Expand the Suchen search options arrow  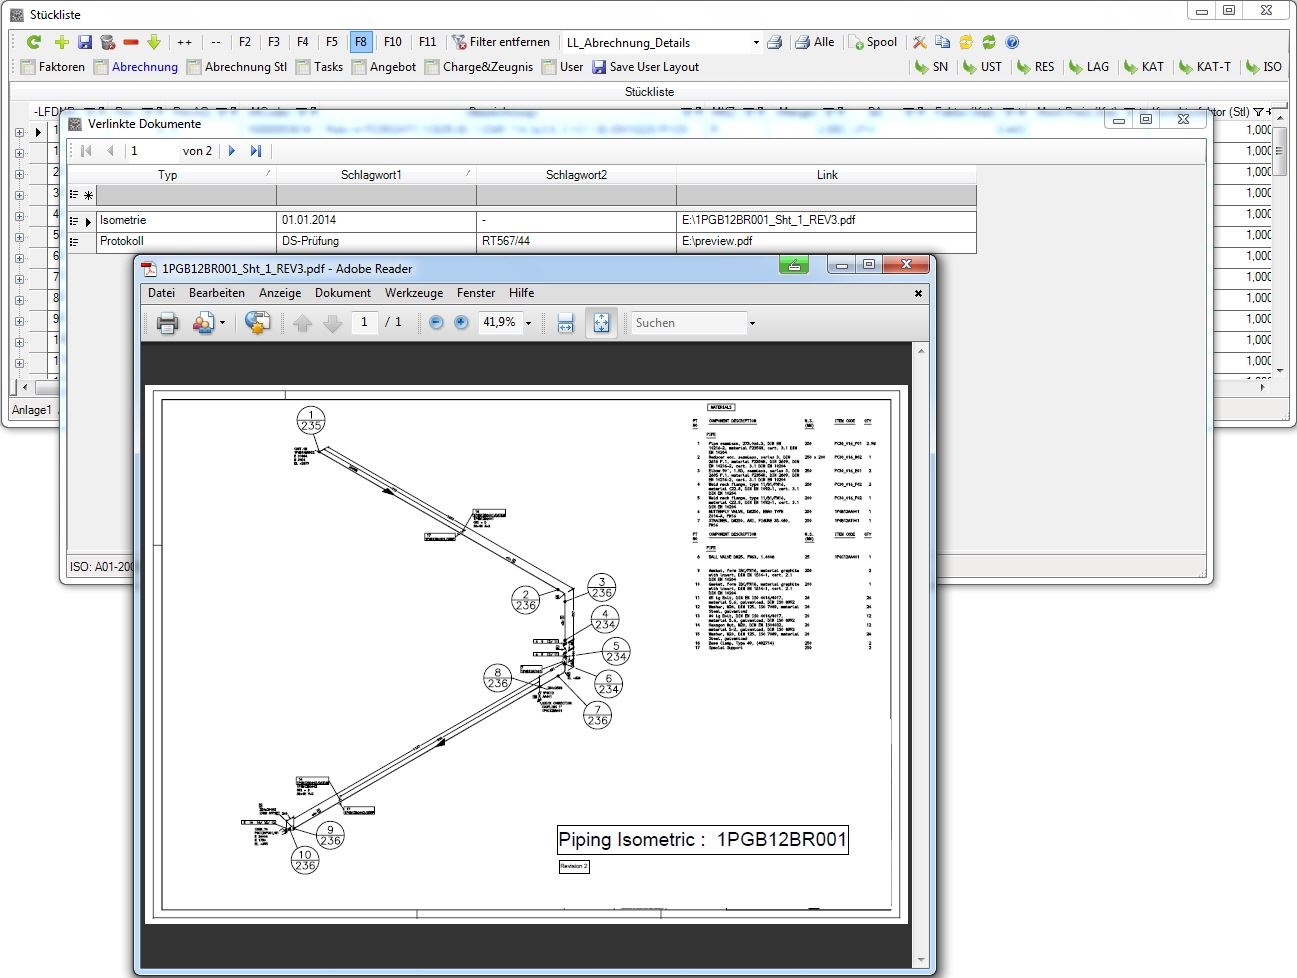[752, 324]
